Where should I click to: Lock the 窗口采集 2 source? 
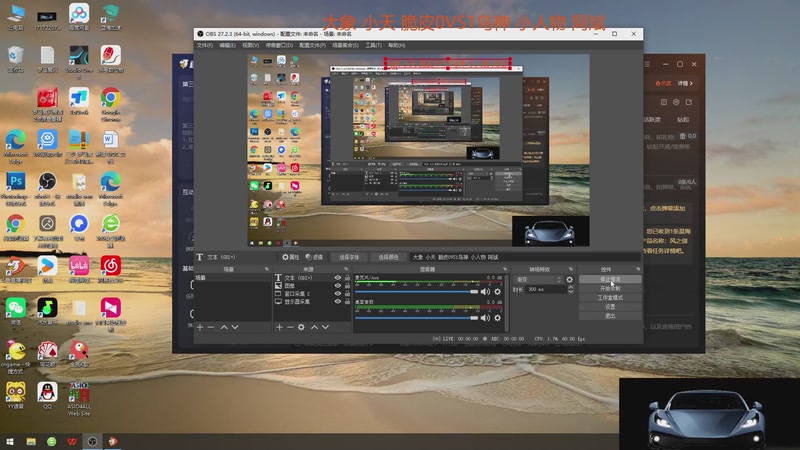click(x=347, y=293)
